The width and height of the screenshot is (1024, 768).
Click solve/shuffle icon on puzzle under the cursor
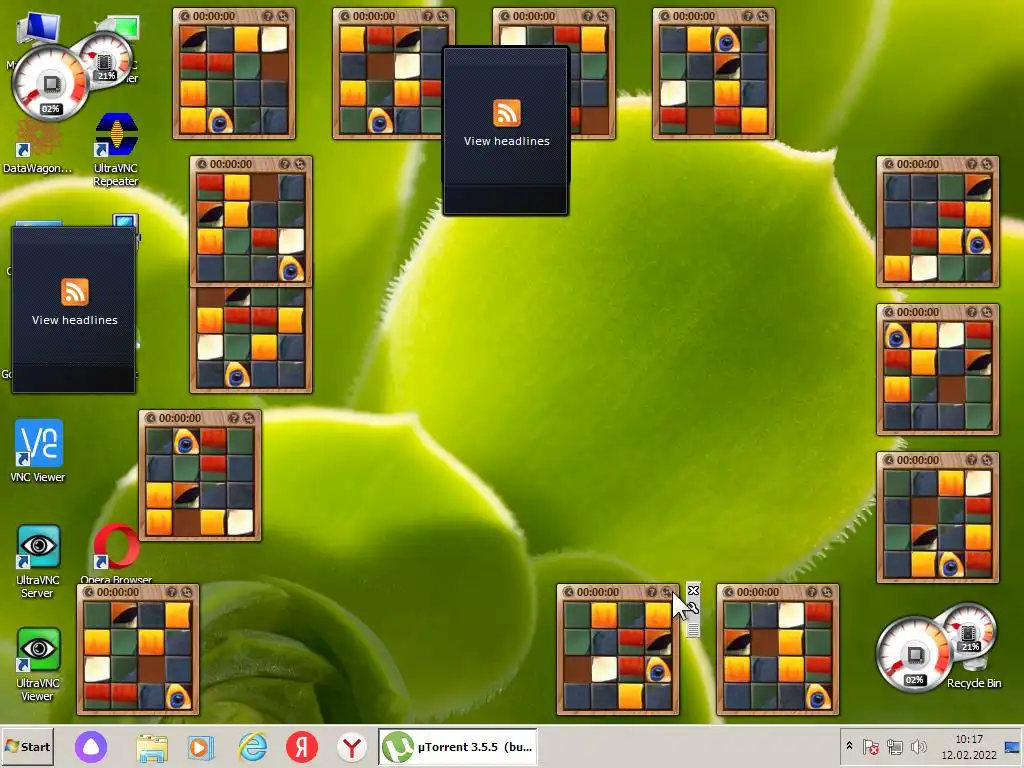(x=667, y=592)
